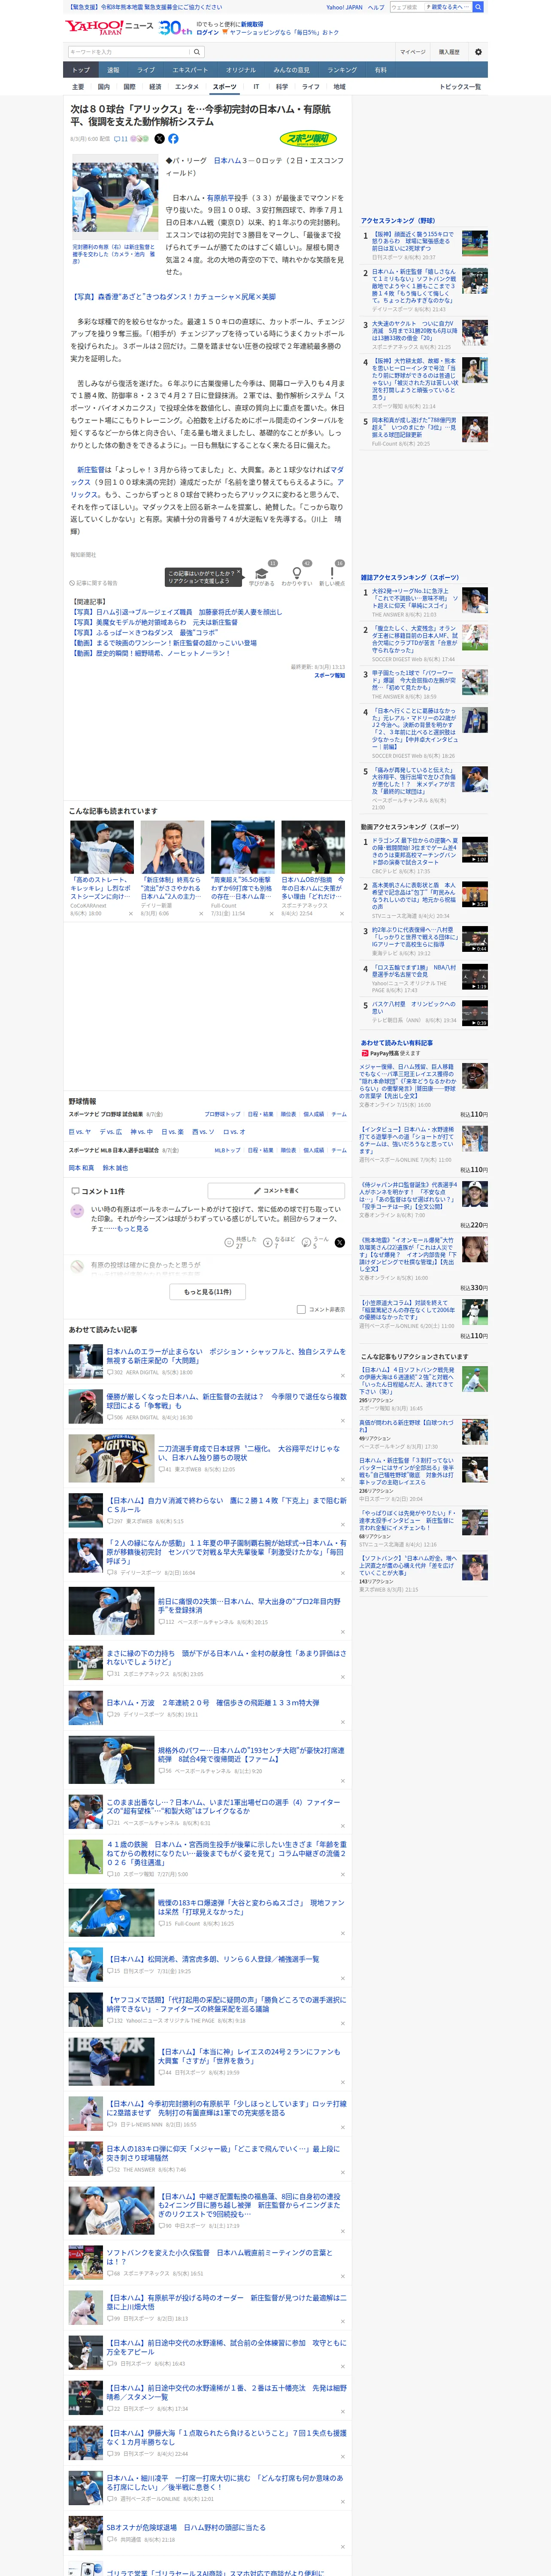Image resolution: width=551 pixels, height=2576 pixels.
Task: Share the first comment on X
Action: pos(339,1242)
